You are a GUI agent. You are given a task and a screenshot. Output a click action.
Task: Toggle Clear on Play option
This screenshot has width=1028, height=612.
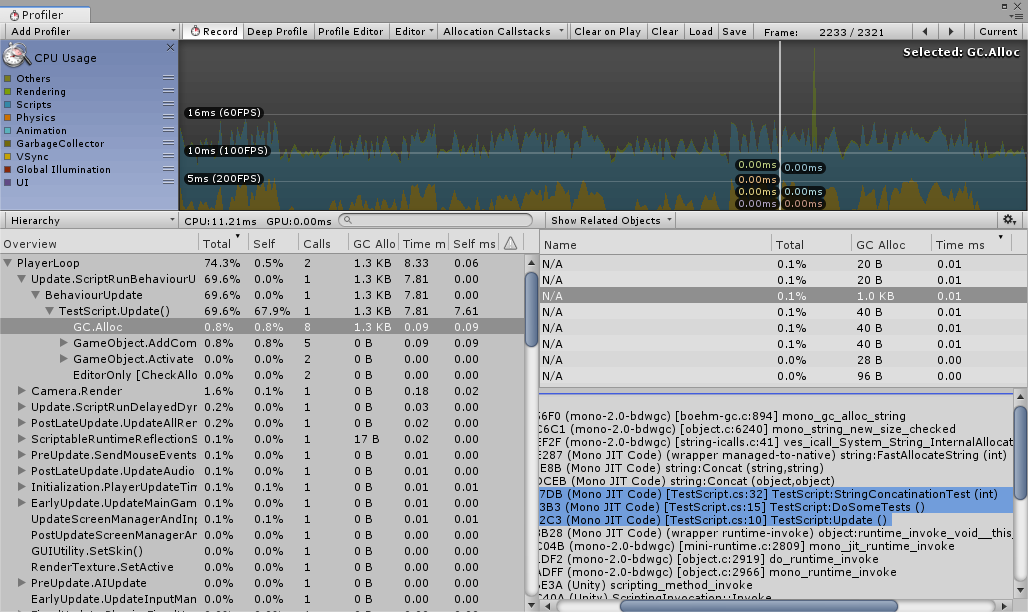point(607,31)
